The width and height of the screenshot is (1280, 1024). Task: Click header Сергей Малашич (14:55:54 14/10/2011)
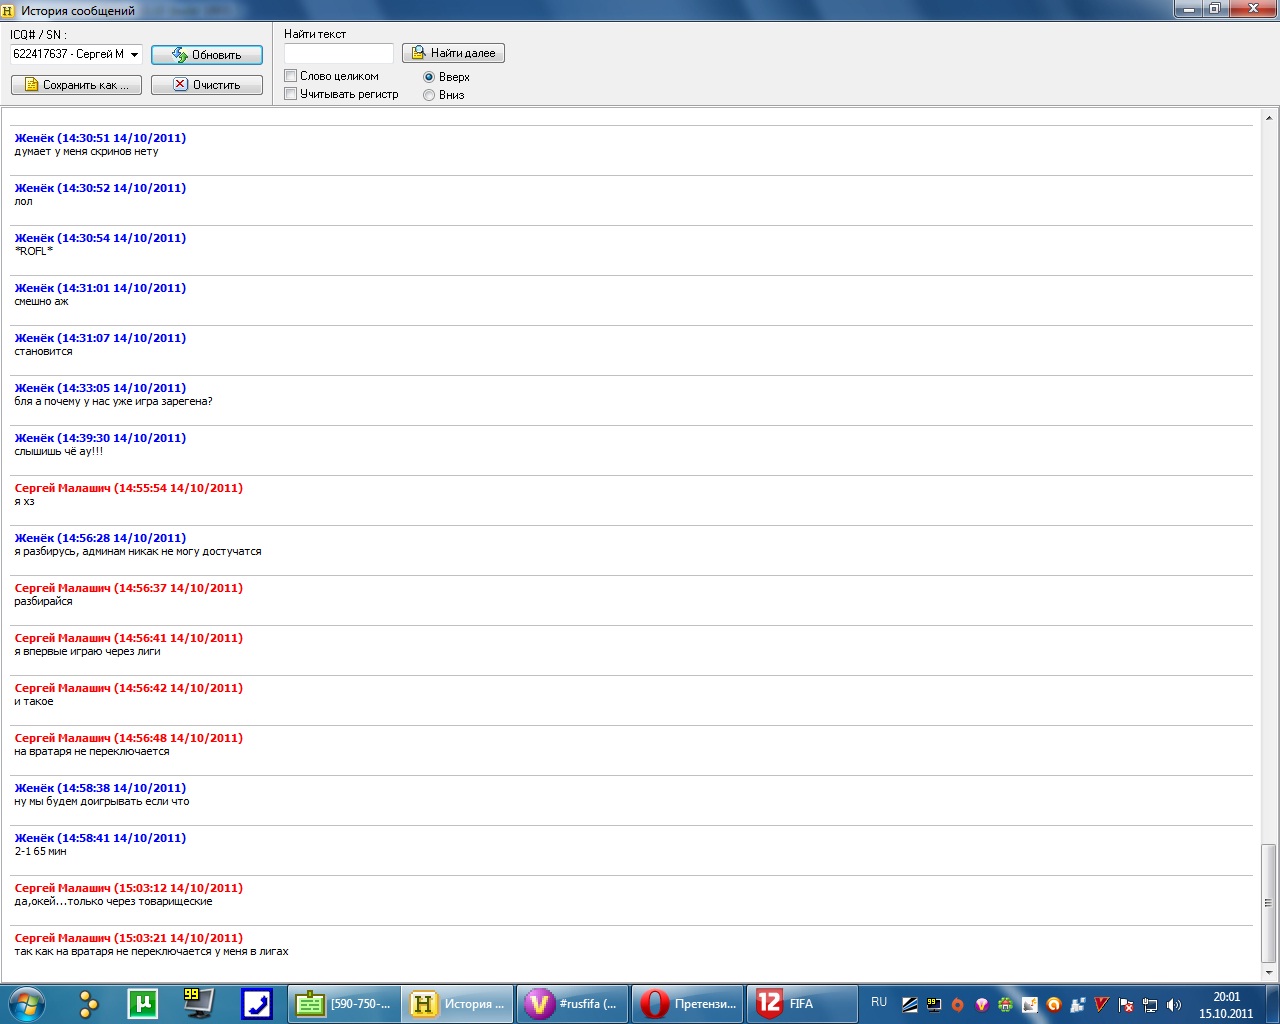(x=129, y=488)
